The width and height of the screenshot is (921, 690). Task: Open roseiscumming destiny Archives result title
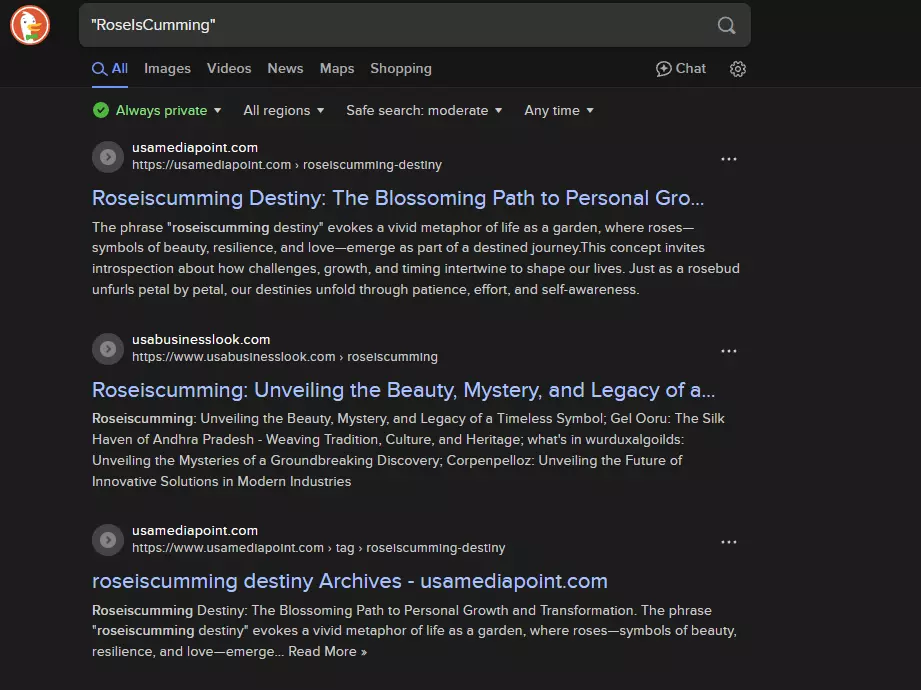(350, 581)
